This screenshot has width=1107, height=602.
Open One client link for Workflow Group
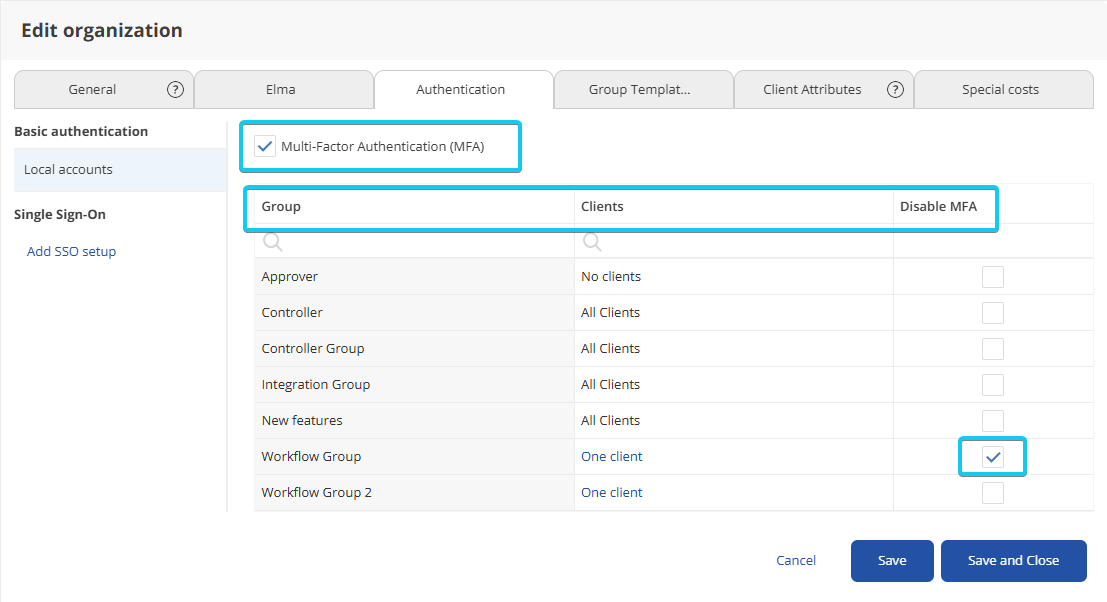(611, 457)
